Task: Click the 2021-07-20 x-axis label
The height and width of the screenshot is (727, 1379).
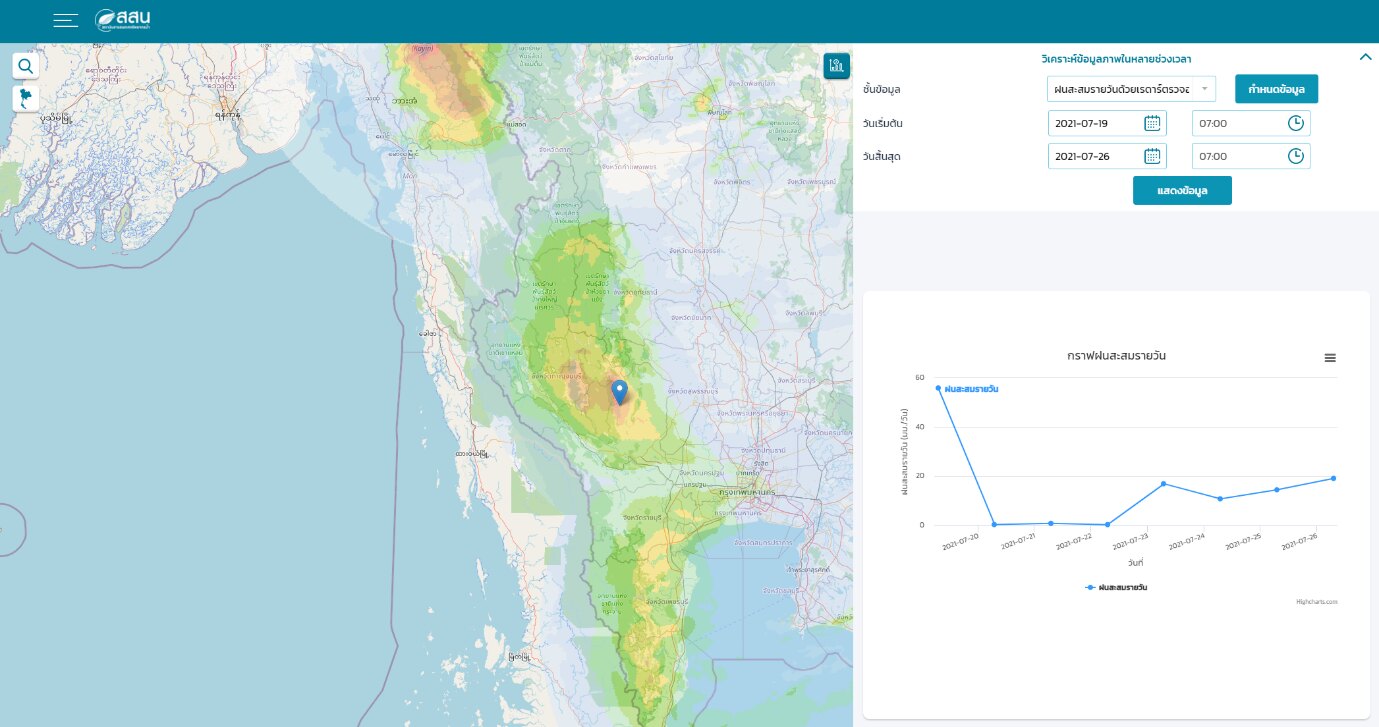Action: click(961, 542)
